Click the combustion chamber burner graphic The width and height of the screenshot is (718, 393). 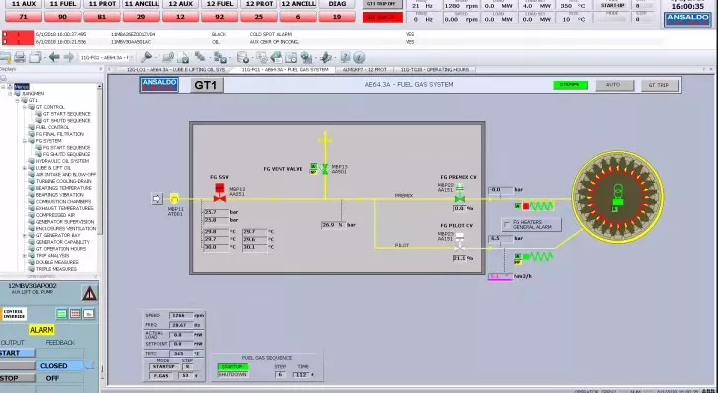[618, 196]
